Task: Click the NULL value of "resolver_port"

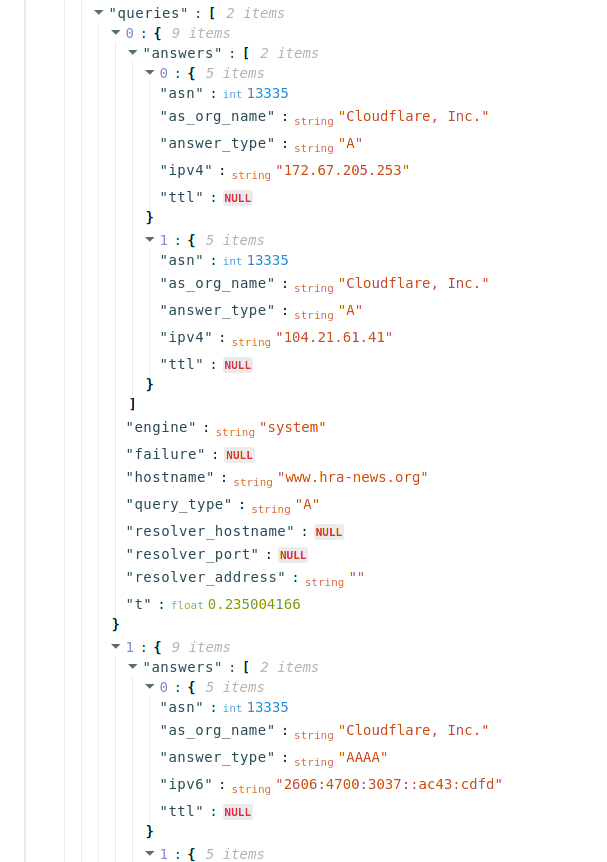Action: tap(293, 555)
